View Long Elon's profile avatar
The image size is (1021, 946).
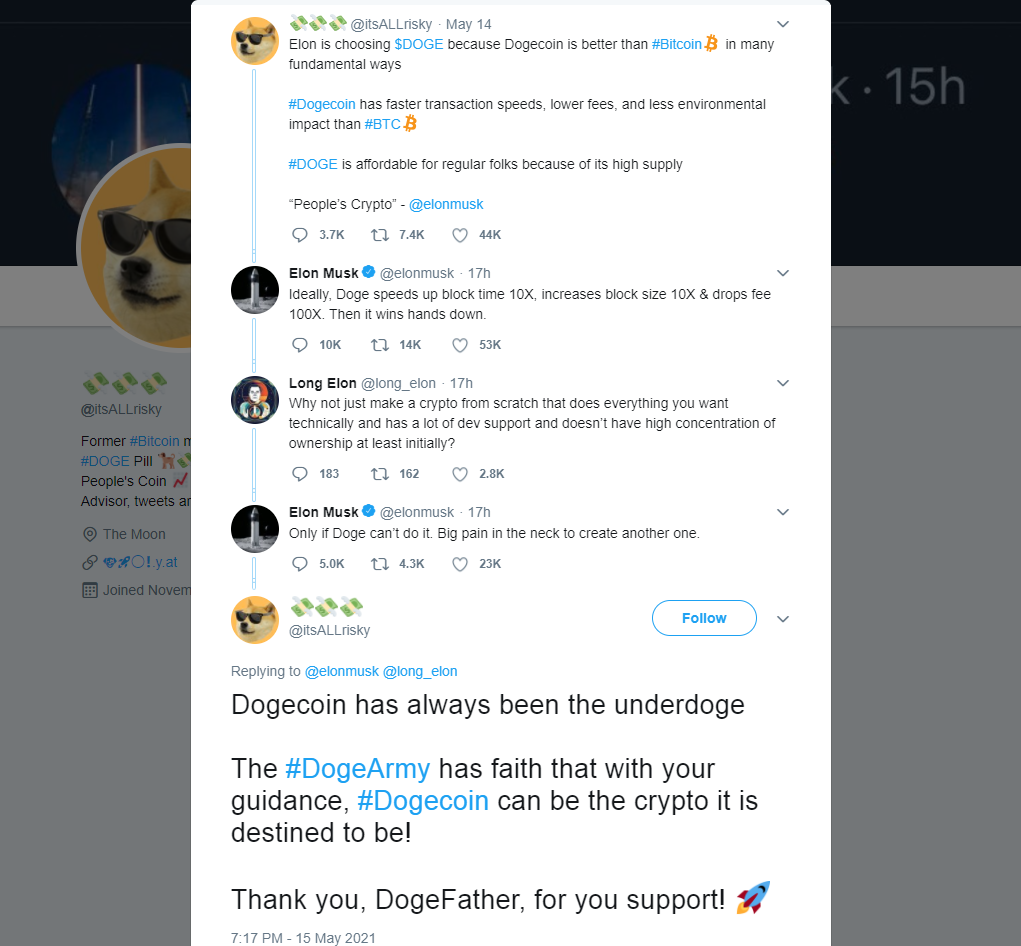tap(255, 400)
